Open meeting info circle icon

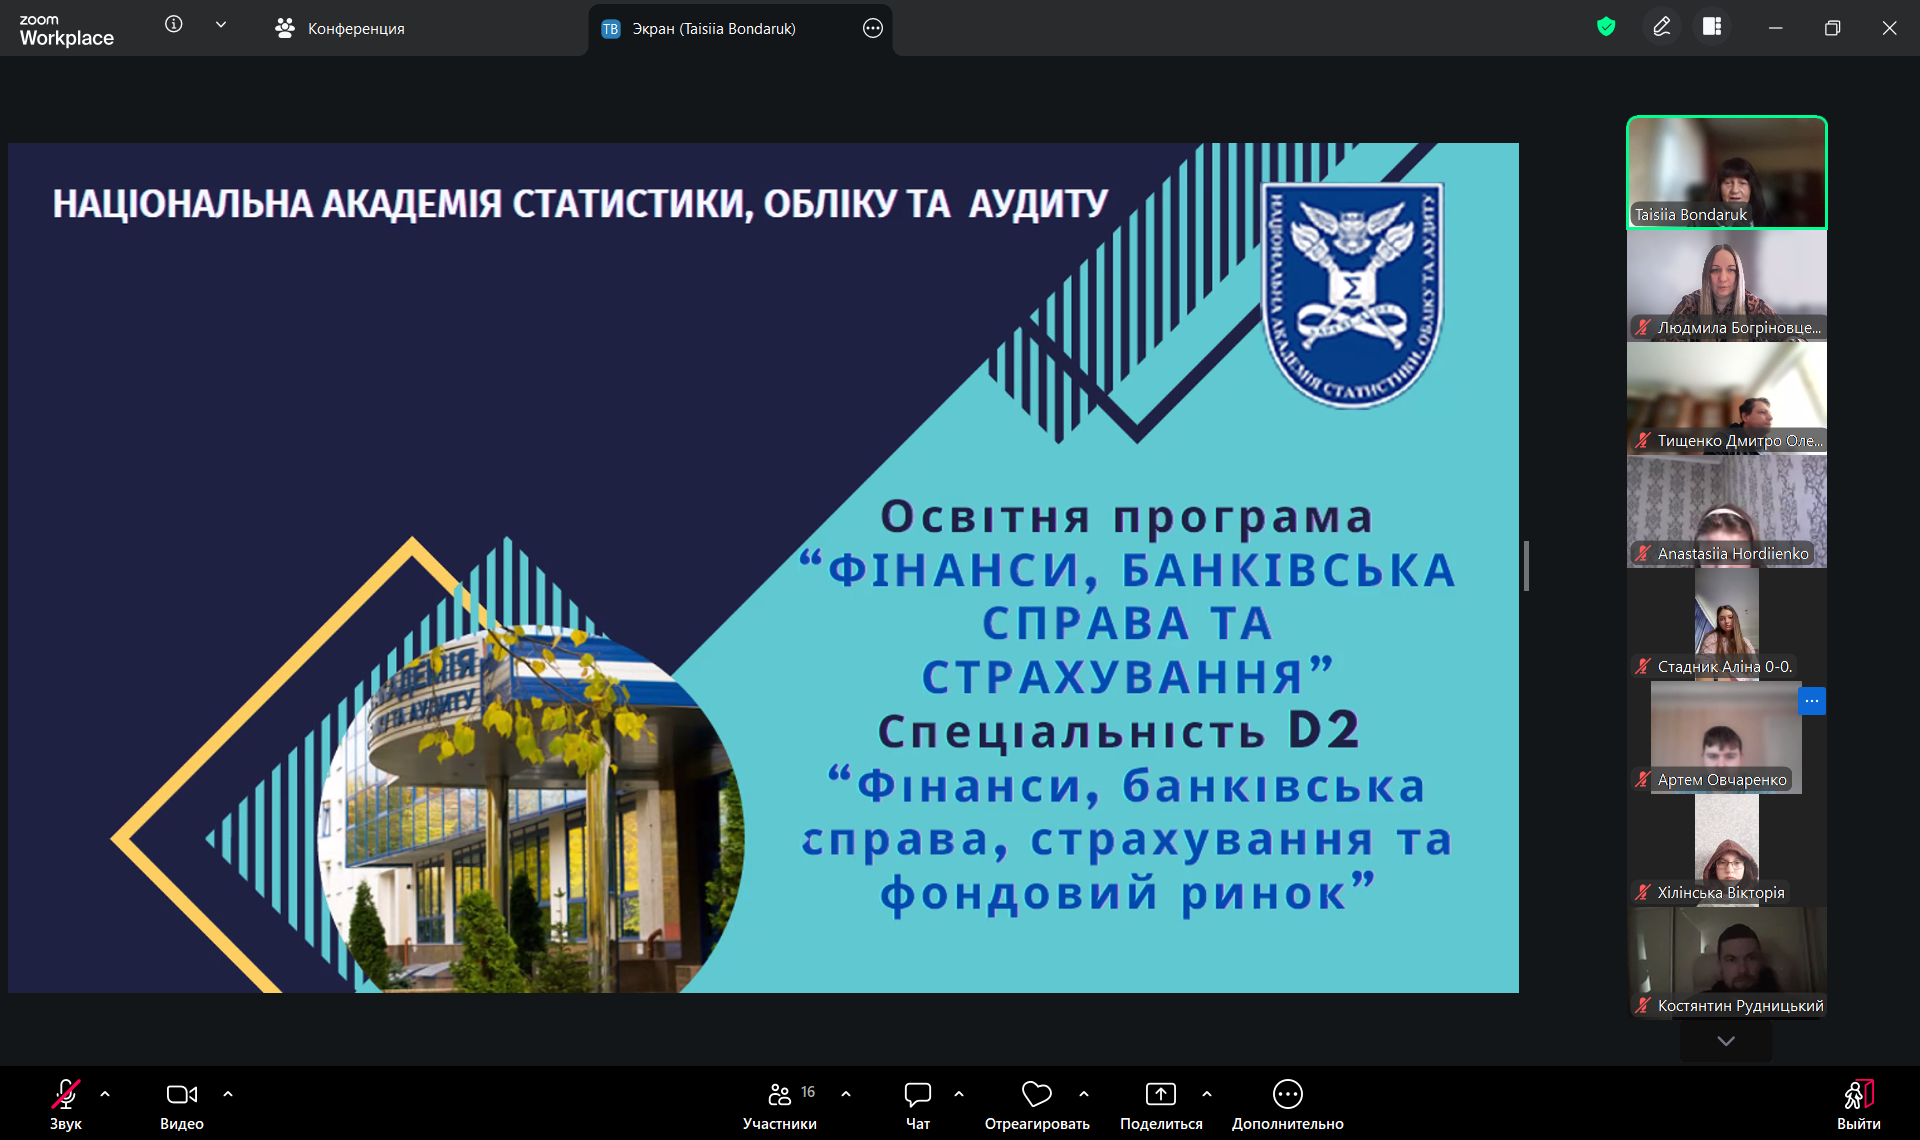[174, 25]
